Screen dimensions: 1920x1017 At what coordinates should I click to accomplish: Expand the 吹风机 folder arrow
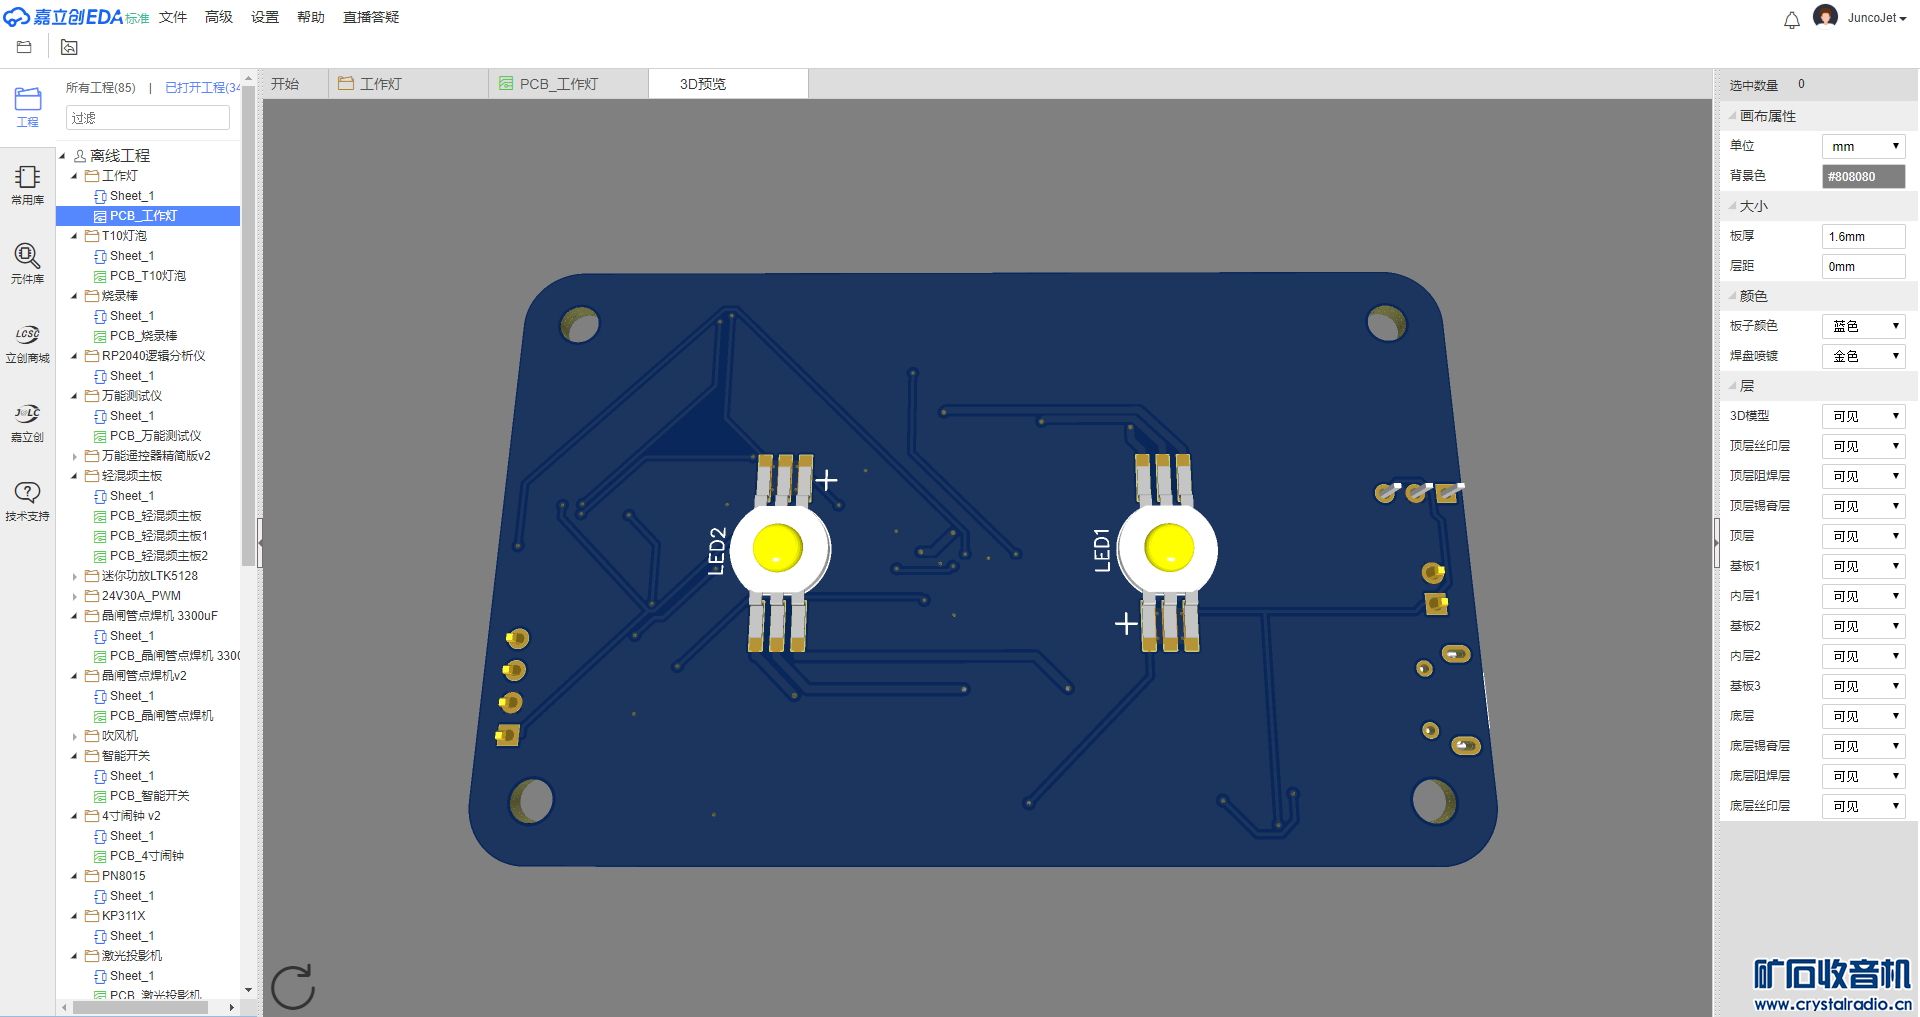pos(74,736)
